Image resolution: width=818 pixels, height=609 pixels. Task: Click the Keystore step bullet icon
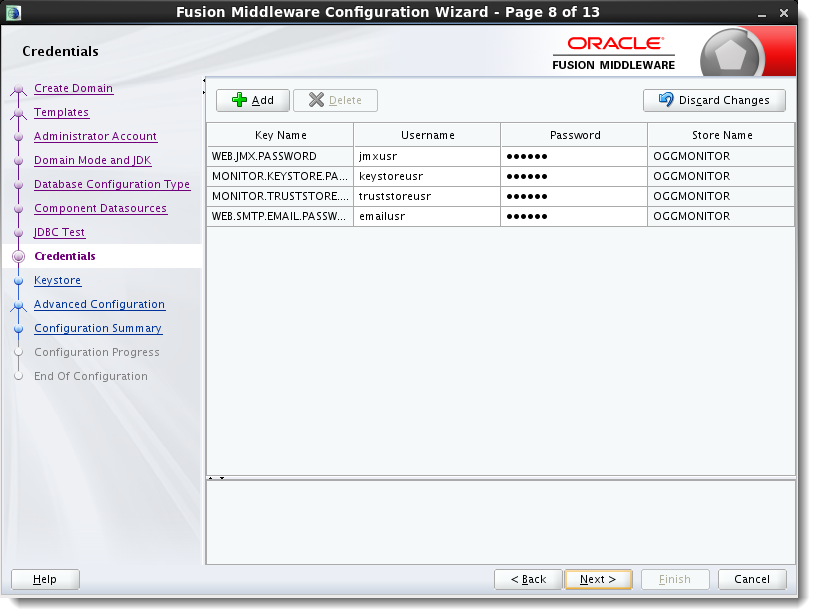coord(19,280)
